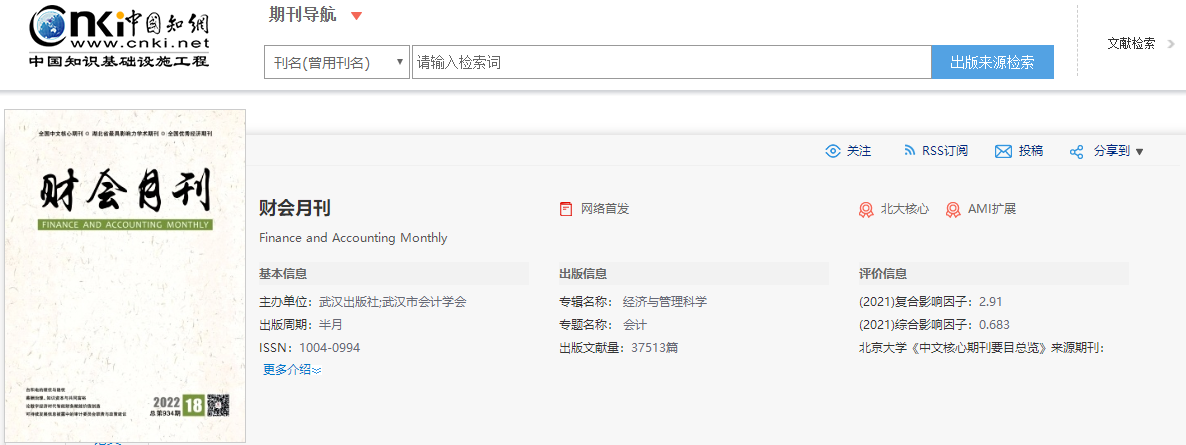Open RSS订阅 subscription
Image resolution: width=1186 pixels, height=445 pixels.
945,151
